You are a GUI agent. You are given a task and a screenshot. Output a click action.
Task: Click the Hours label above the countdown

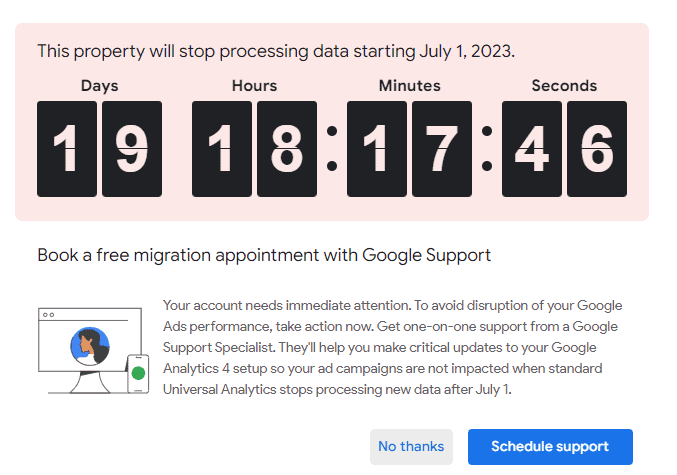(254, 86)
